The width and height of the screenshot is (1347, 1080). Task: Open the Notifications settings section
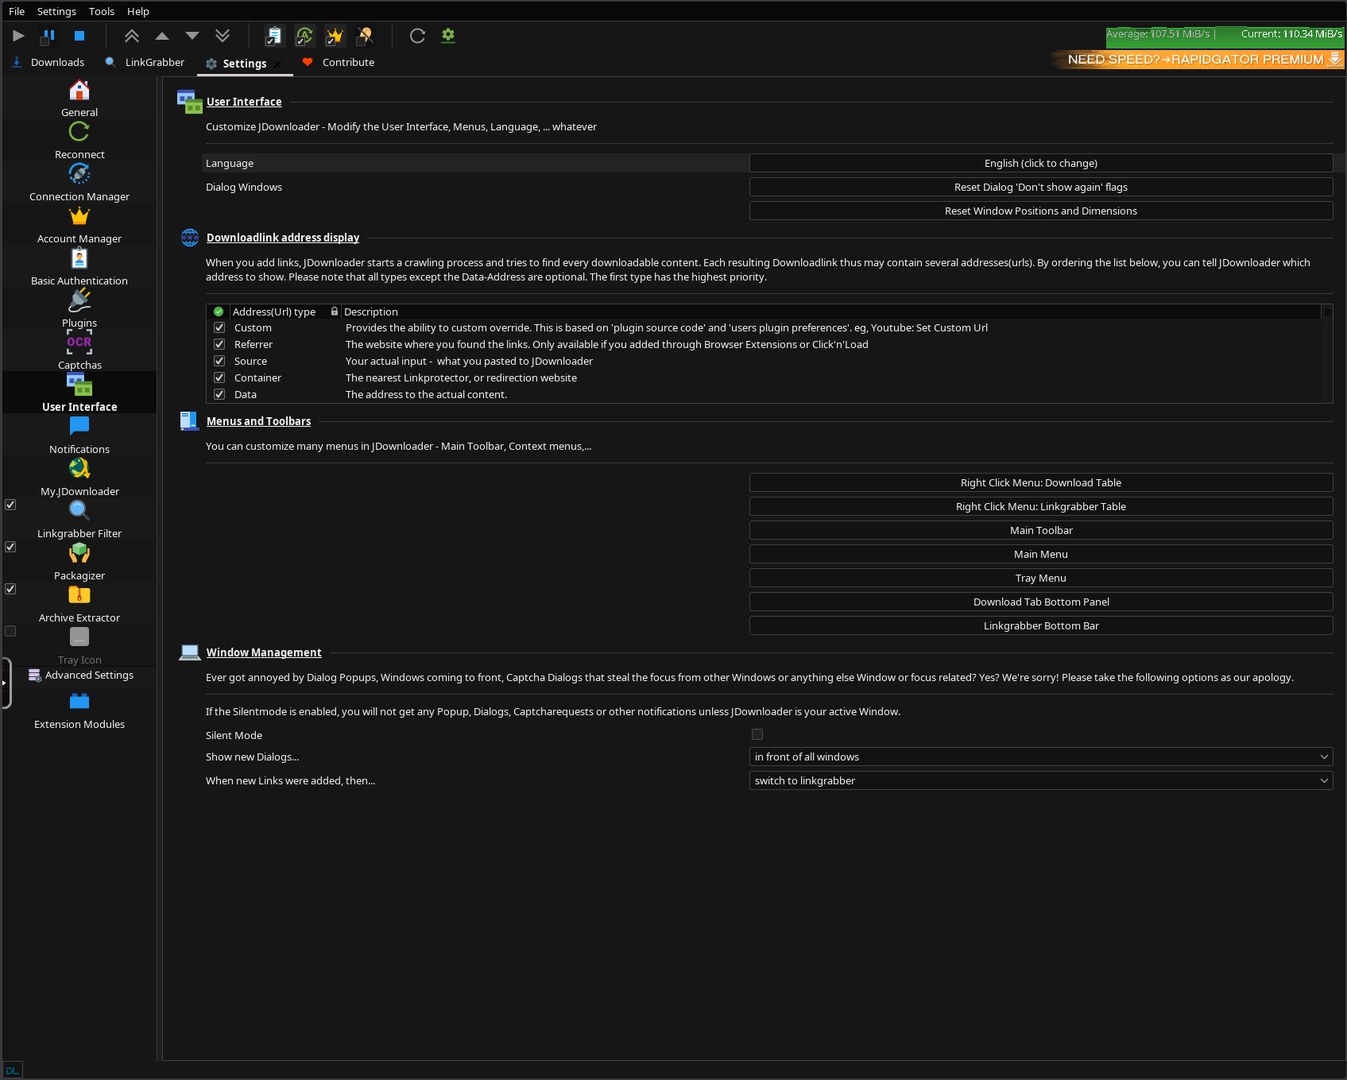point(79,435)
